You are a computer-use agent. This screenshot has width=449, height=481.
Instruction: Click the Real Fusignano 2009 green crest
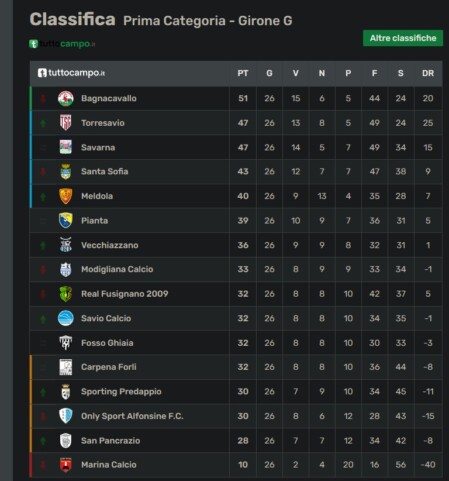point(66,294)
